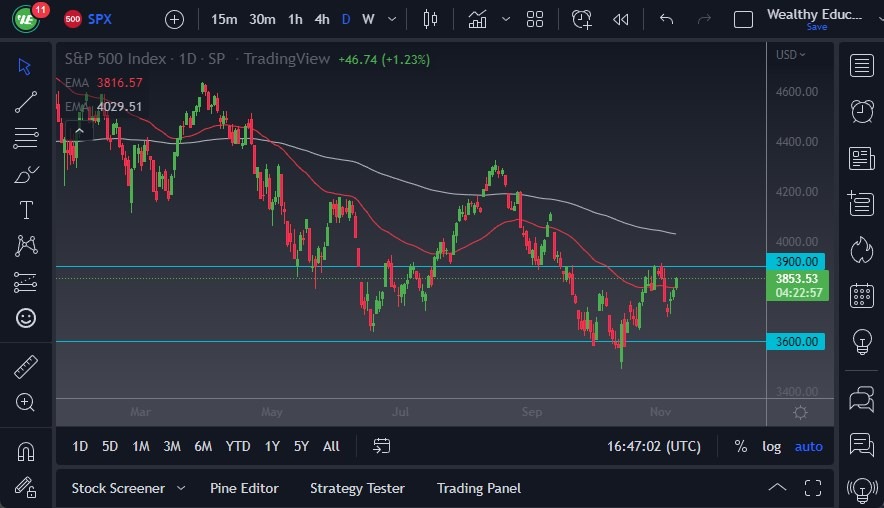Toggle percent scale on price axis
This screenshot has height=508, width=884.
740,447
